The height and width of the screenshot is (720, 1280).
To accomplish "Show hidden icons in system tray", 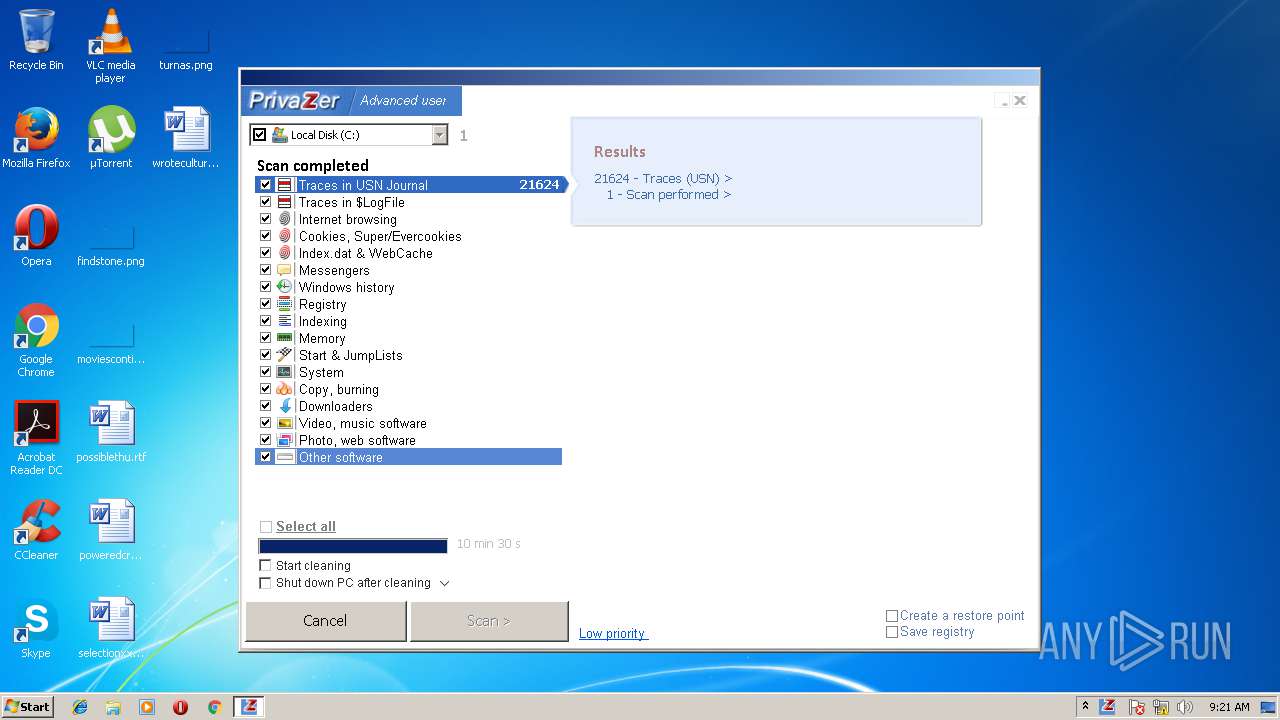I will click(x=1085, y=707).
